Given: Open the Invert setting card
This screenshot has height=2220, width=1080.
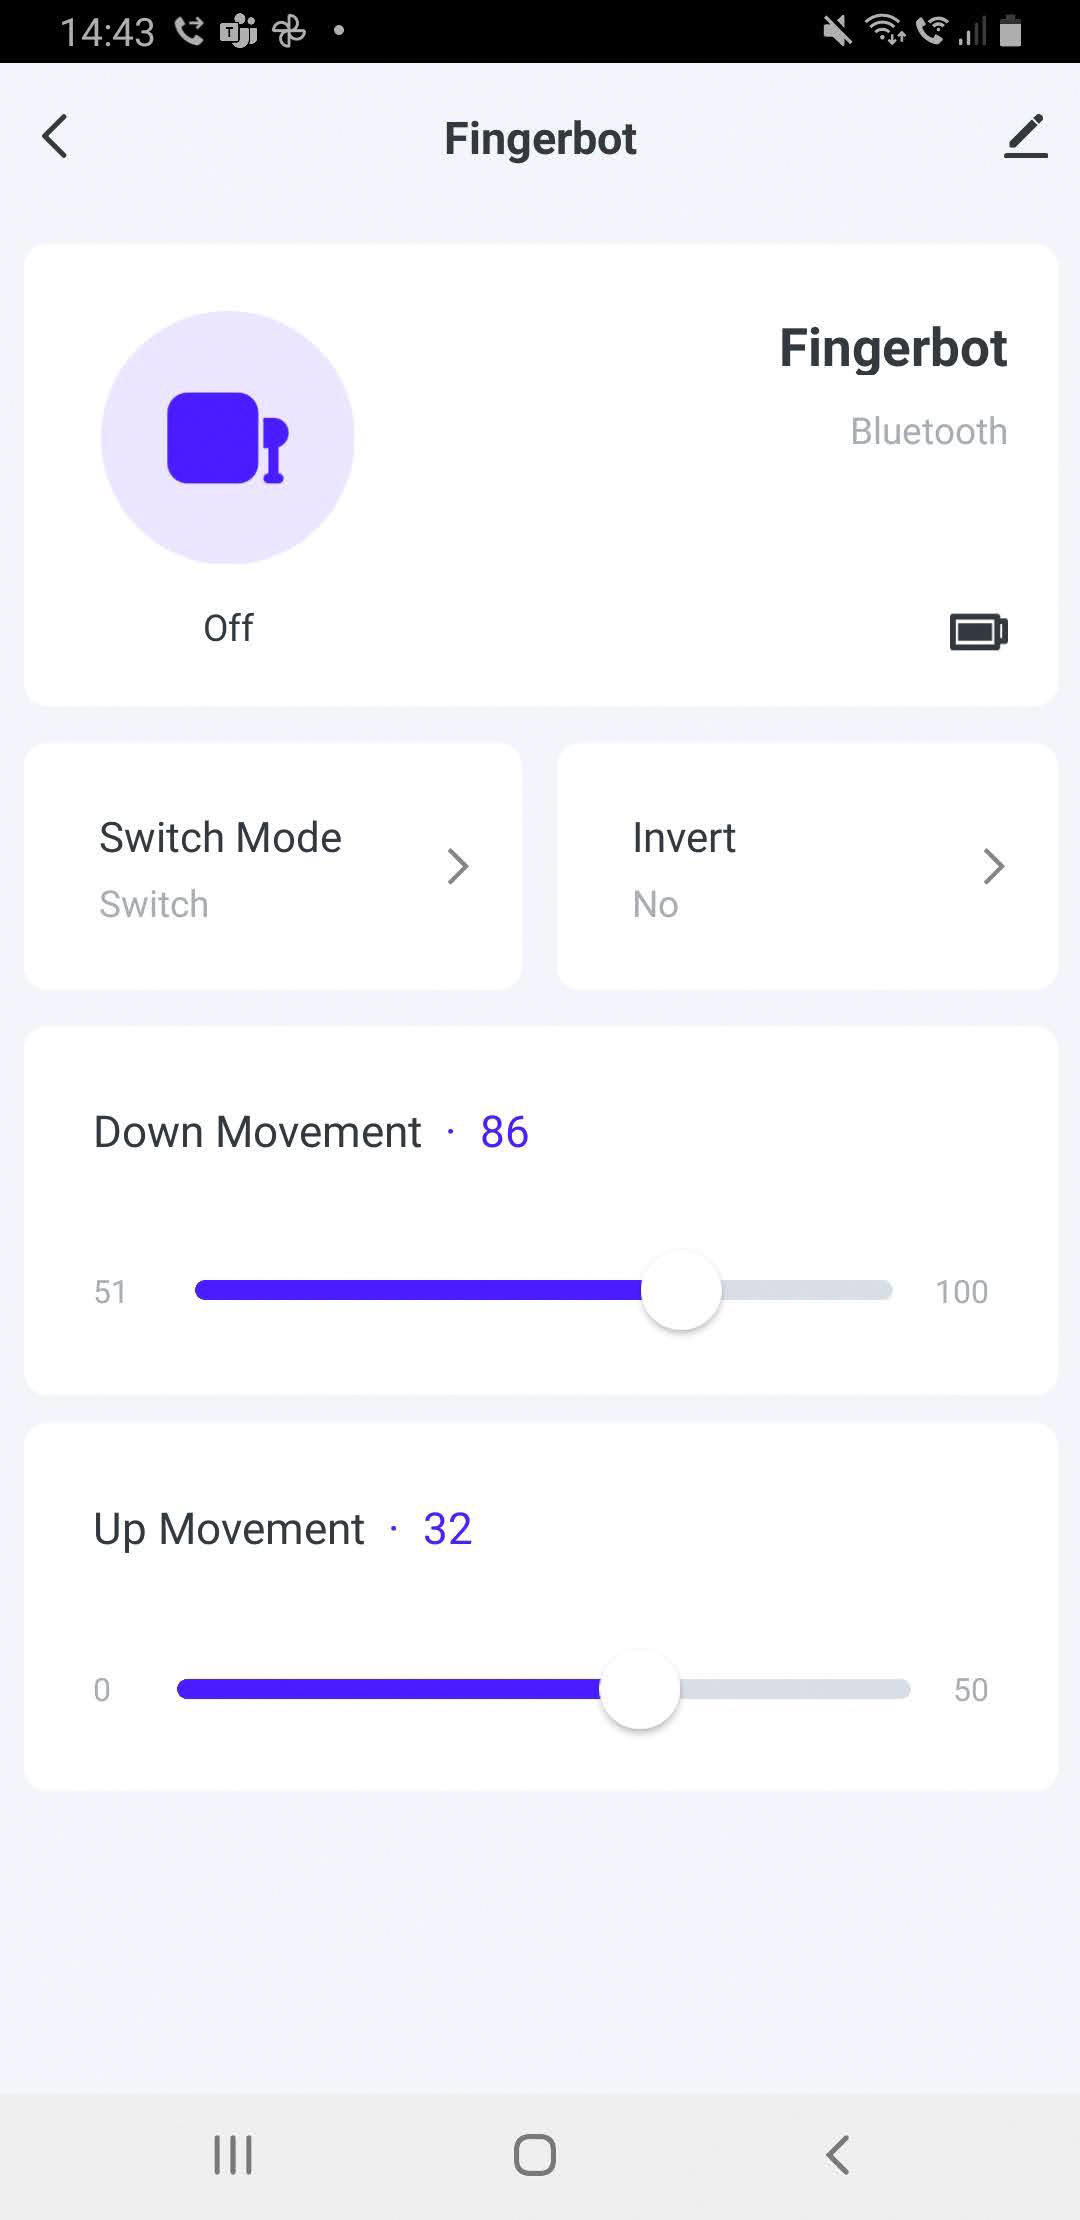Looking at the screenshot, I should tap(806, 866).
